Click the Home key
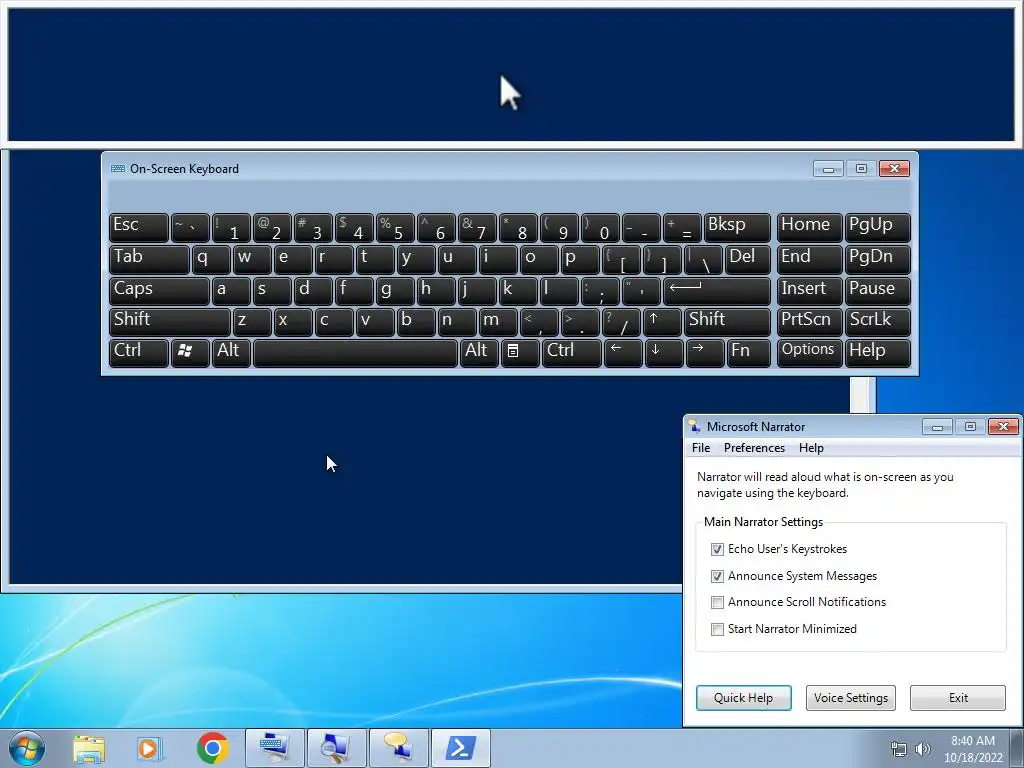This screenshot has width=1024, height=768. tap(809, 227)
